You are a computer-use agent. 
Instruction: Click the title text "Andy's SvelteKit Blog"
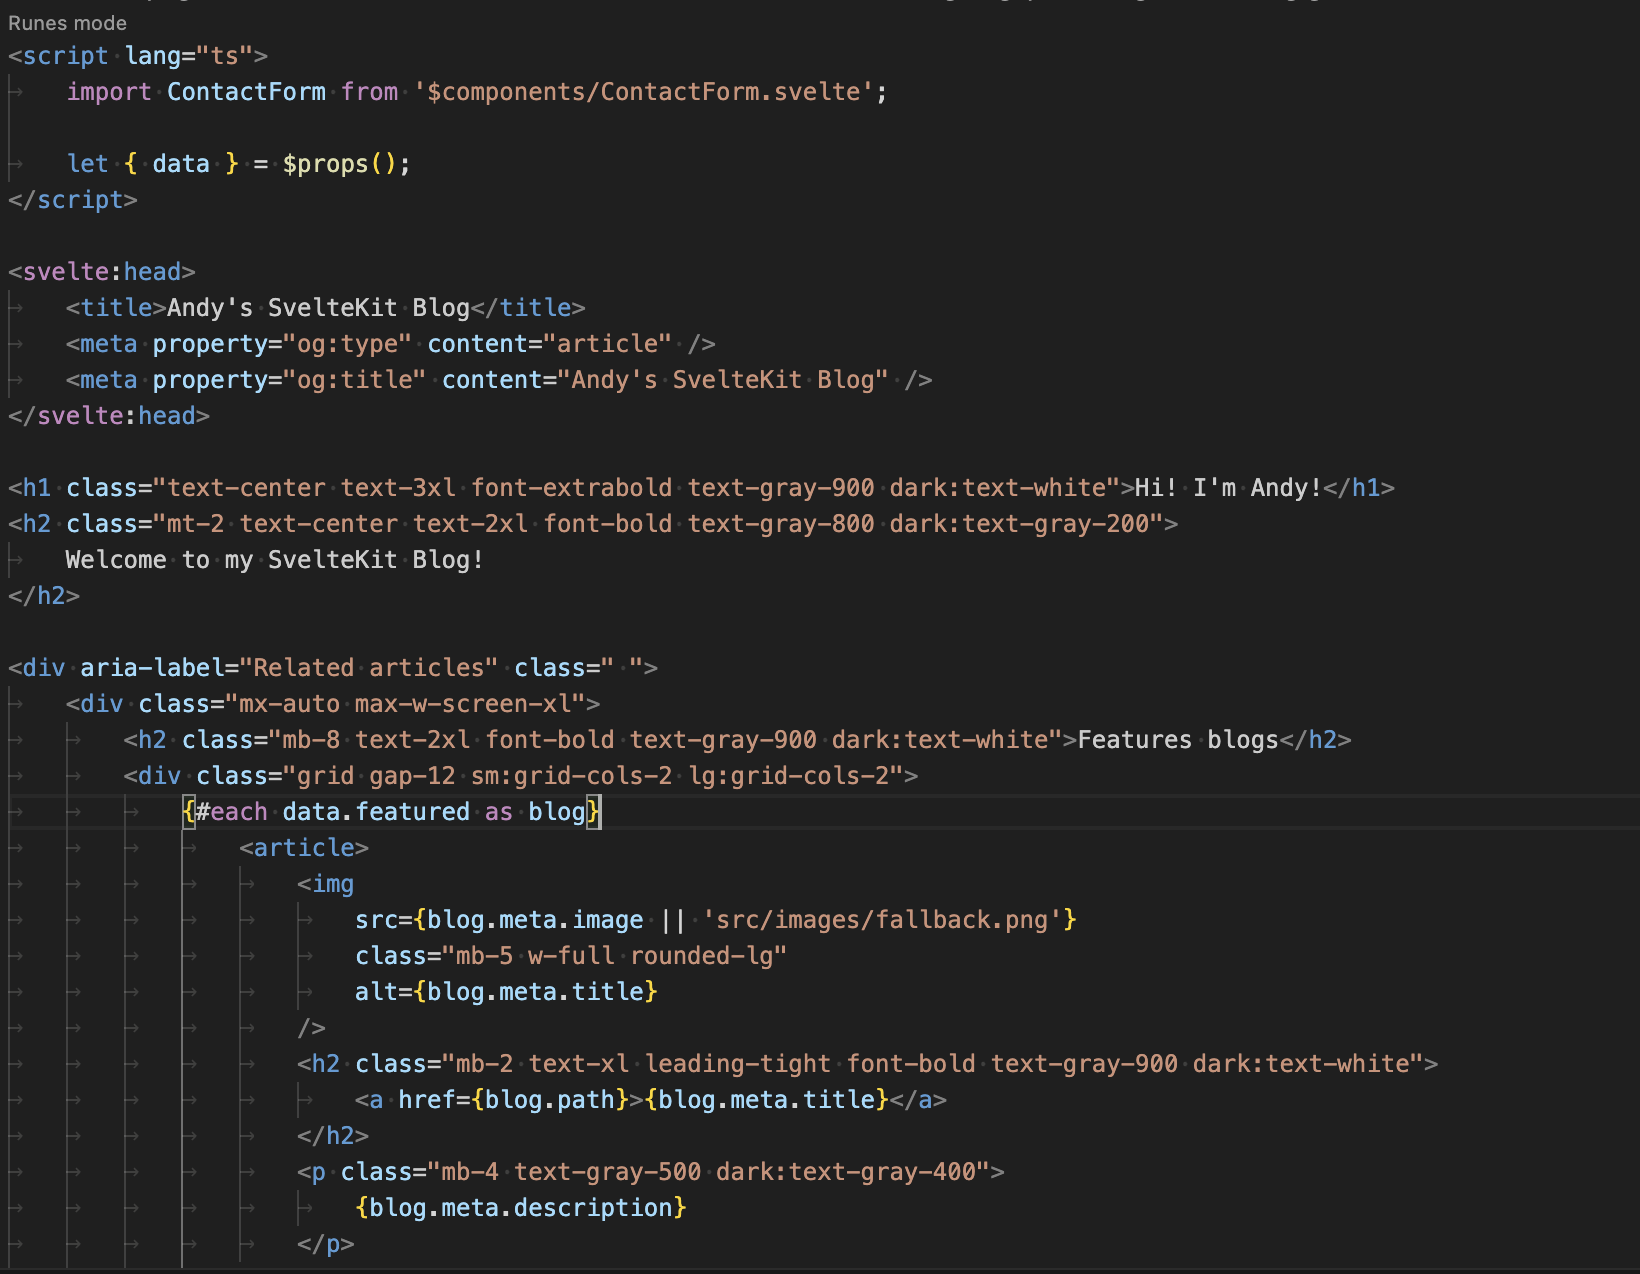tap(318, 308)
